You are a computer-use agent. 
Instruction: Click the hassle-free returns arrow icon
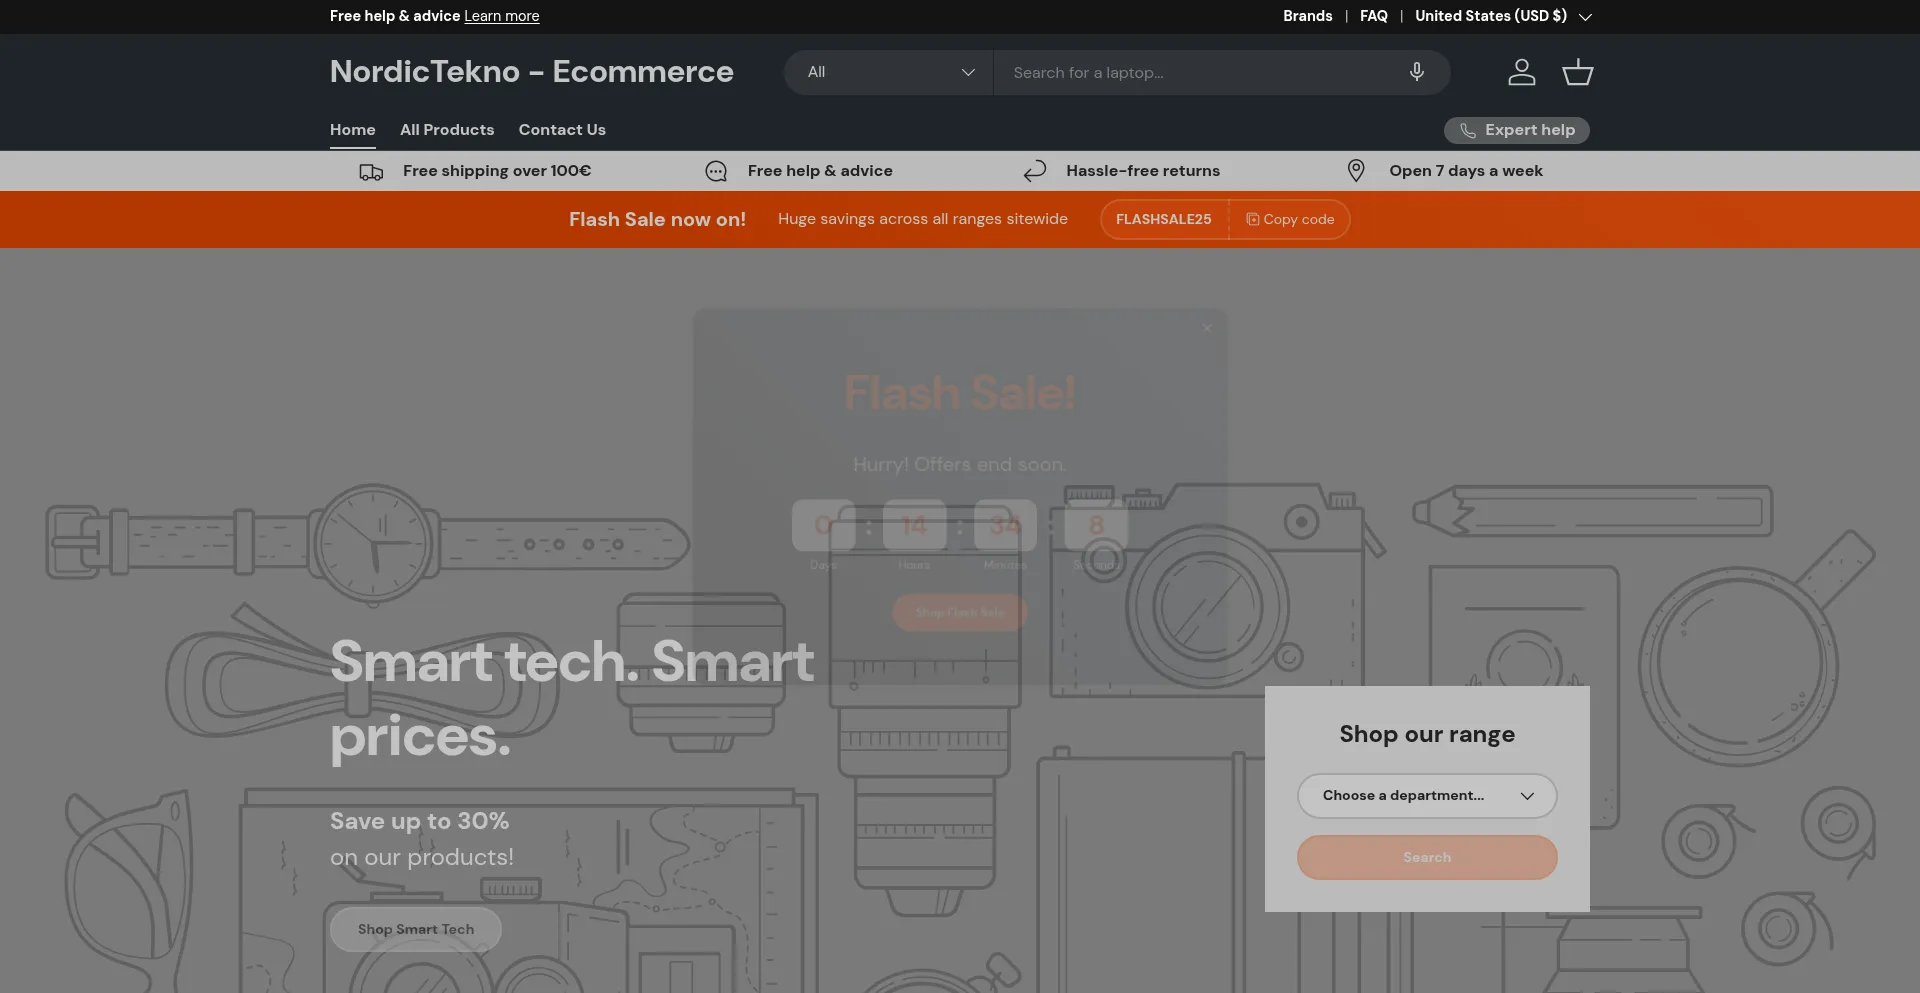click(1035, 171)
